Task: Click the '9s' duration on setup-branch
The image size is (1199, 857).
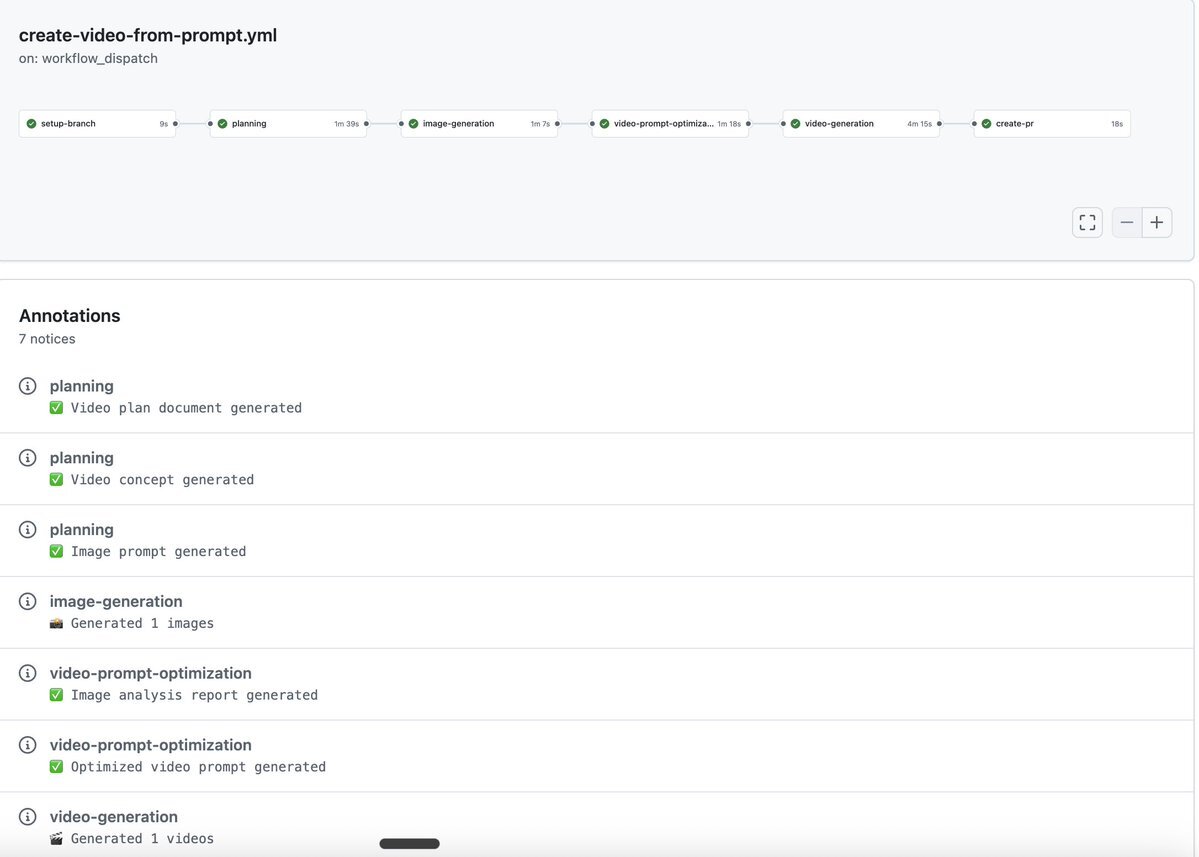Action: (x=164, y=124)
